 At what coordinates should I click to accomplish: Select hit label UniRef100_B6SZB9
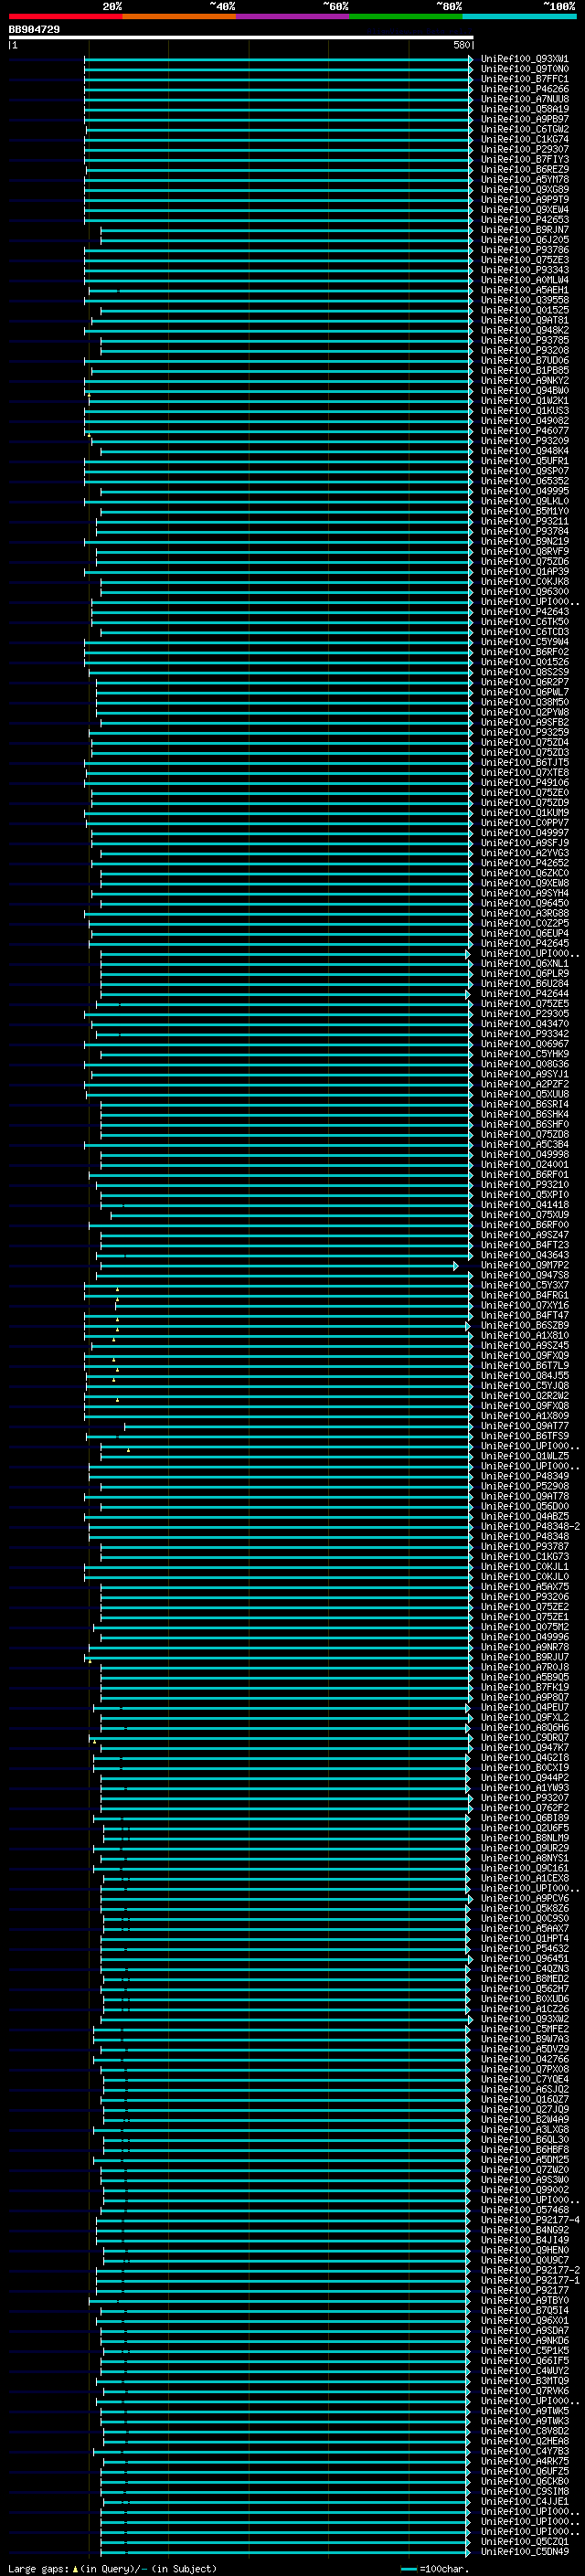(x=524, y=1325)
